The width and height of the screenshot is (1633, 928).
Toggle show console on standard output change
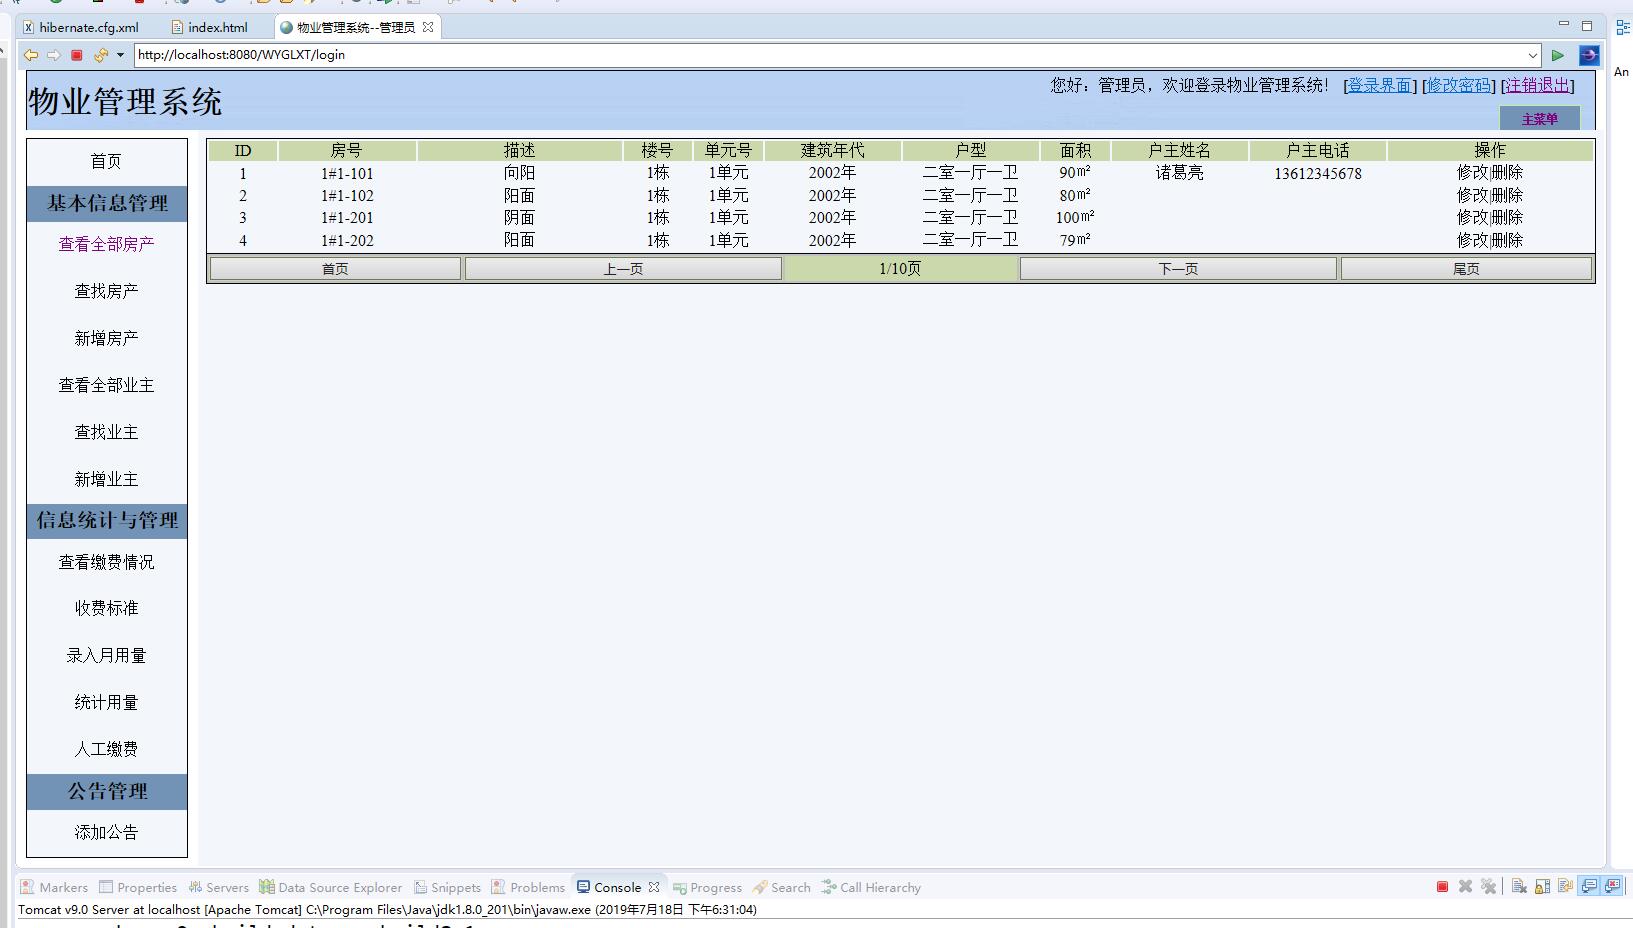1588,887
